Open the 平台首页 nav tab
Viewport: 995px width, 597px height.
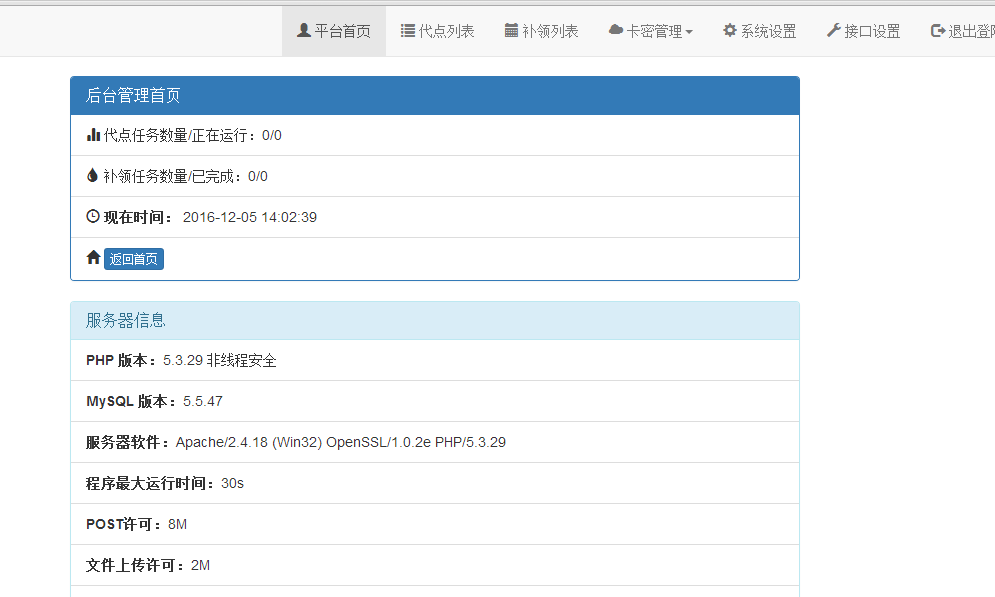coord(334,31)
